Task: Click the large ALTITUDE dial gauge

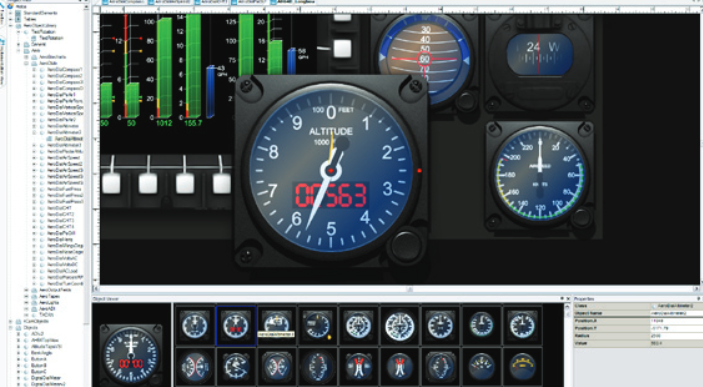Action: (331, 171)
